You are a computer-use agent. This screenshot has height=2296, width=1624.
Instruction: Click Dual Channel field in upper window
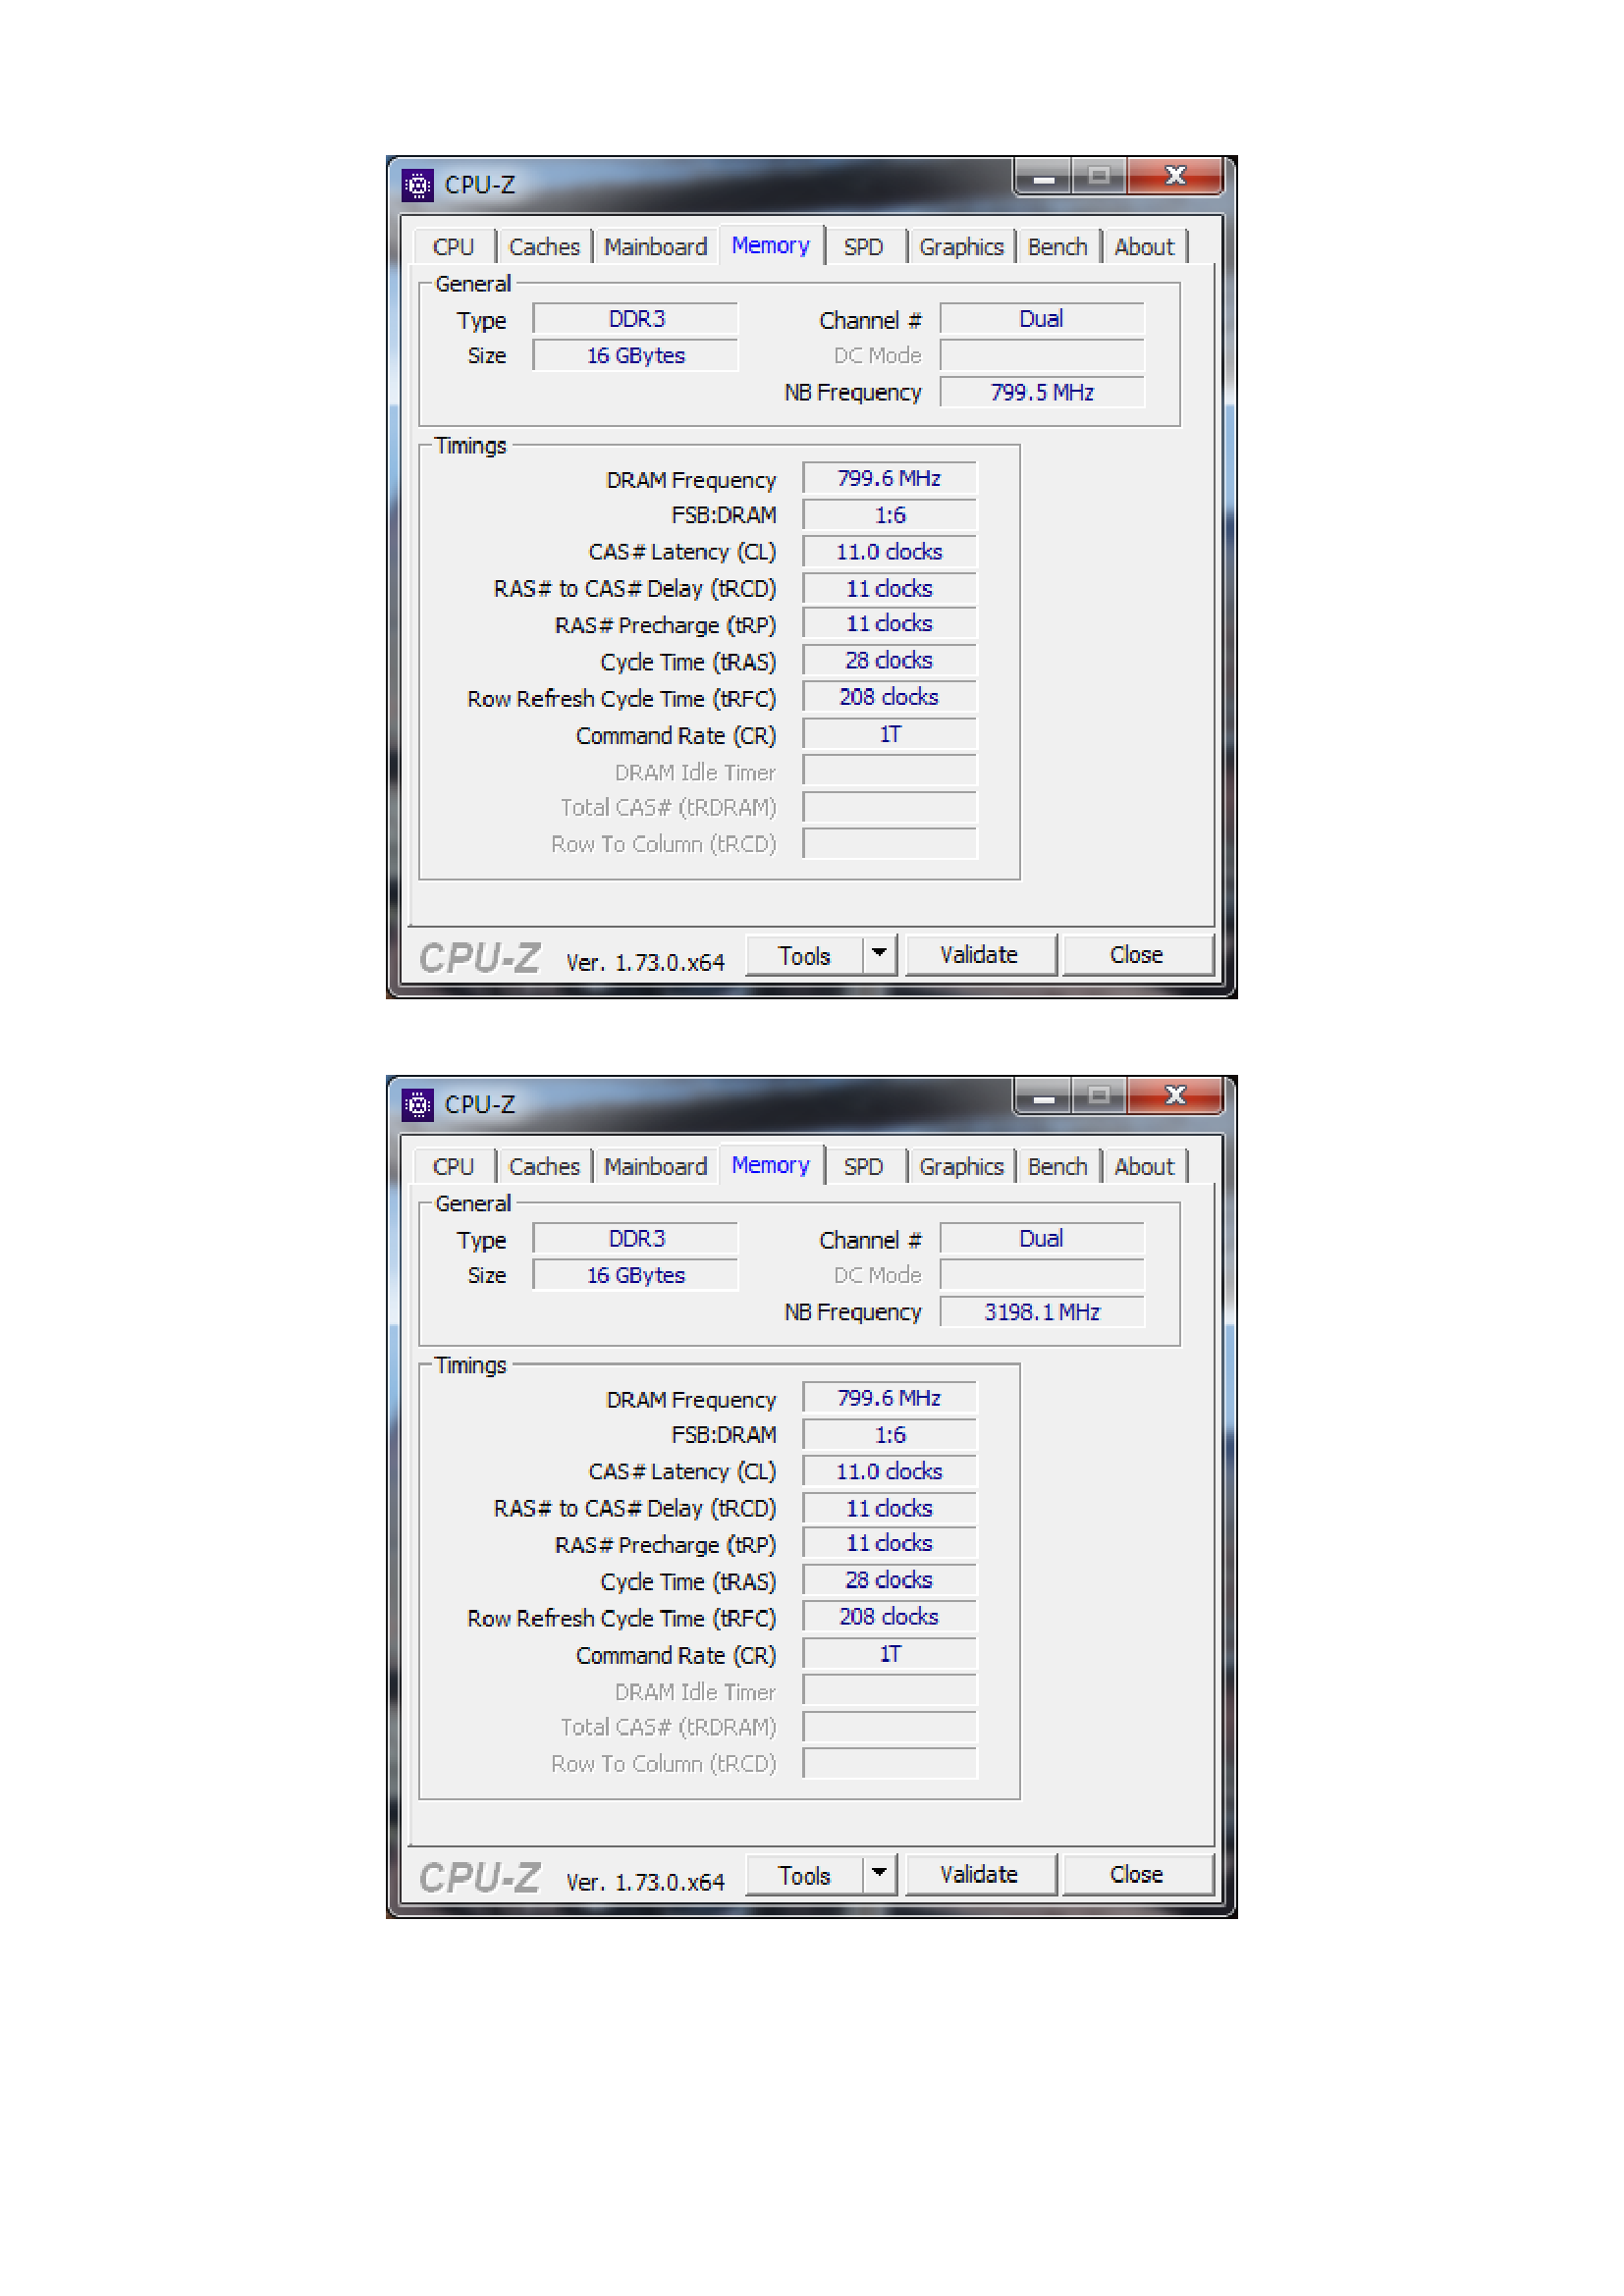pyautogui.click(x=1043, y=319)
